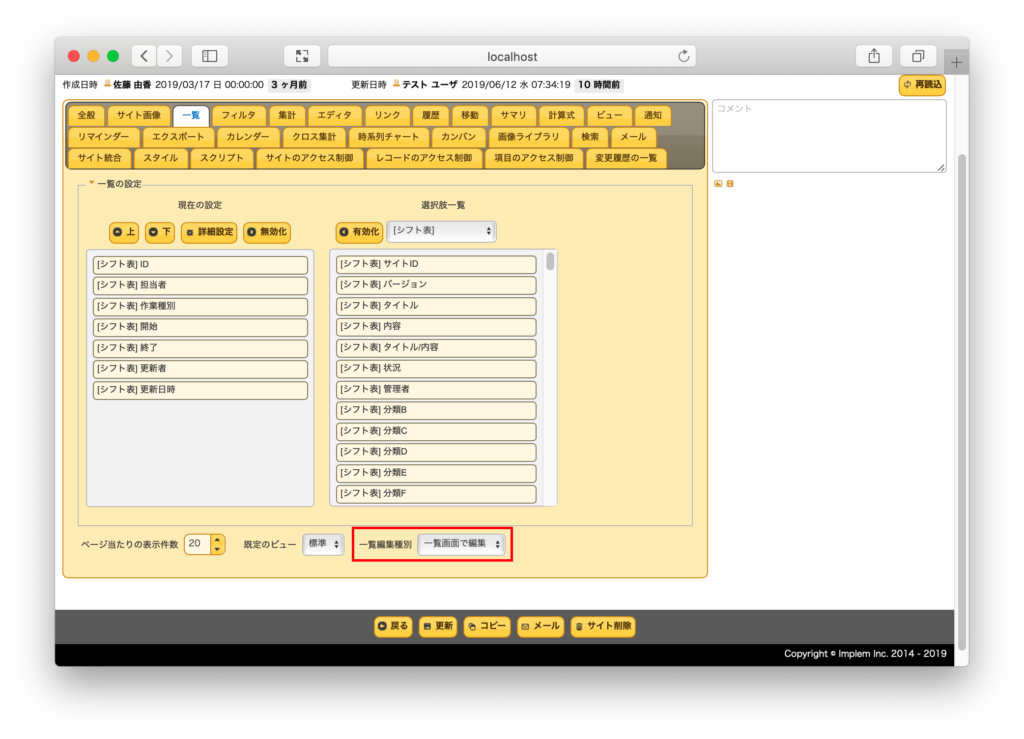1024x739 pixels.
Task: Move selected column up with 上 button
Action: (x=124, y=232)
